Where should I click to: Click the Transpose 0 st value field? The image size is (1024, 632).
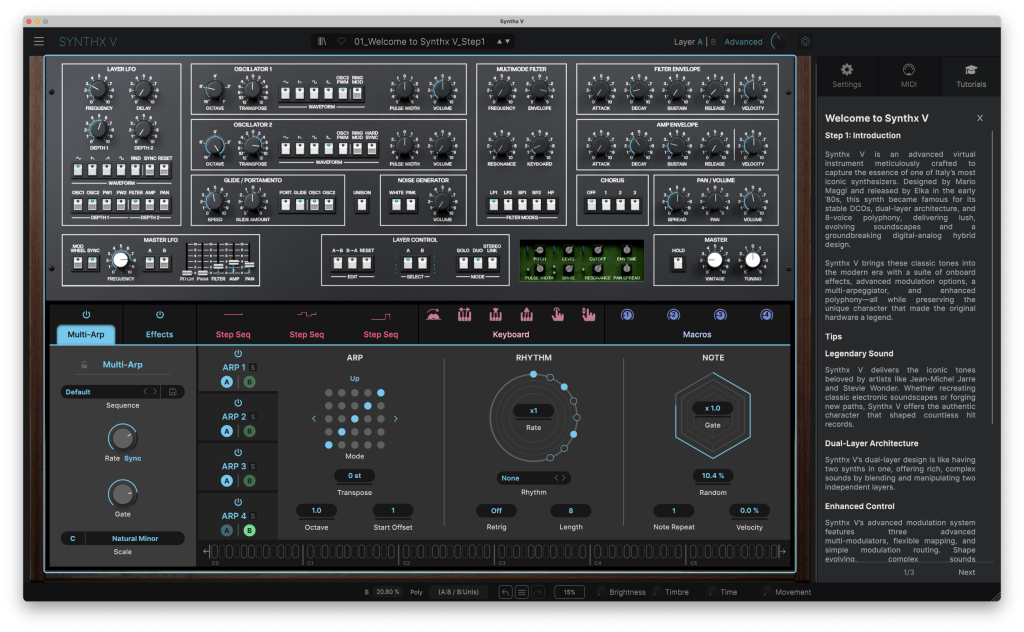[355, 475]
